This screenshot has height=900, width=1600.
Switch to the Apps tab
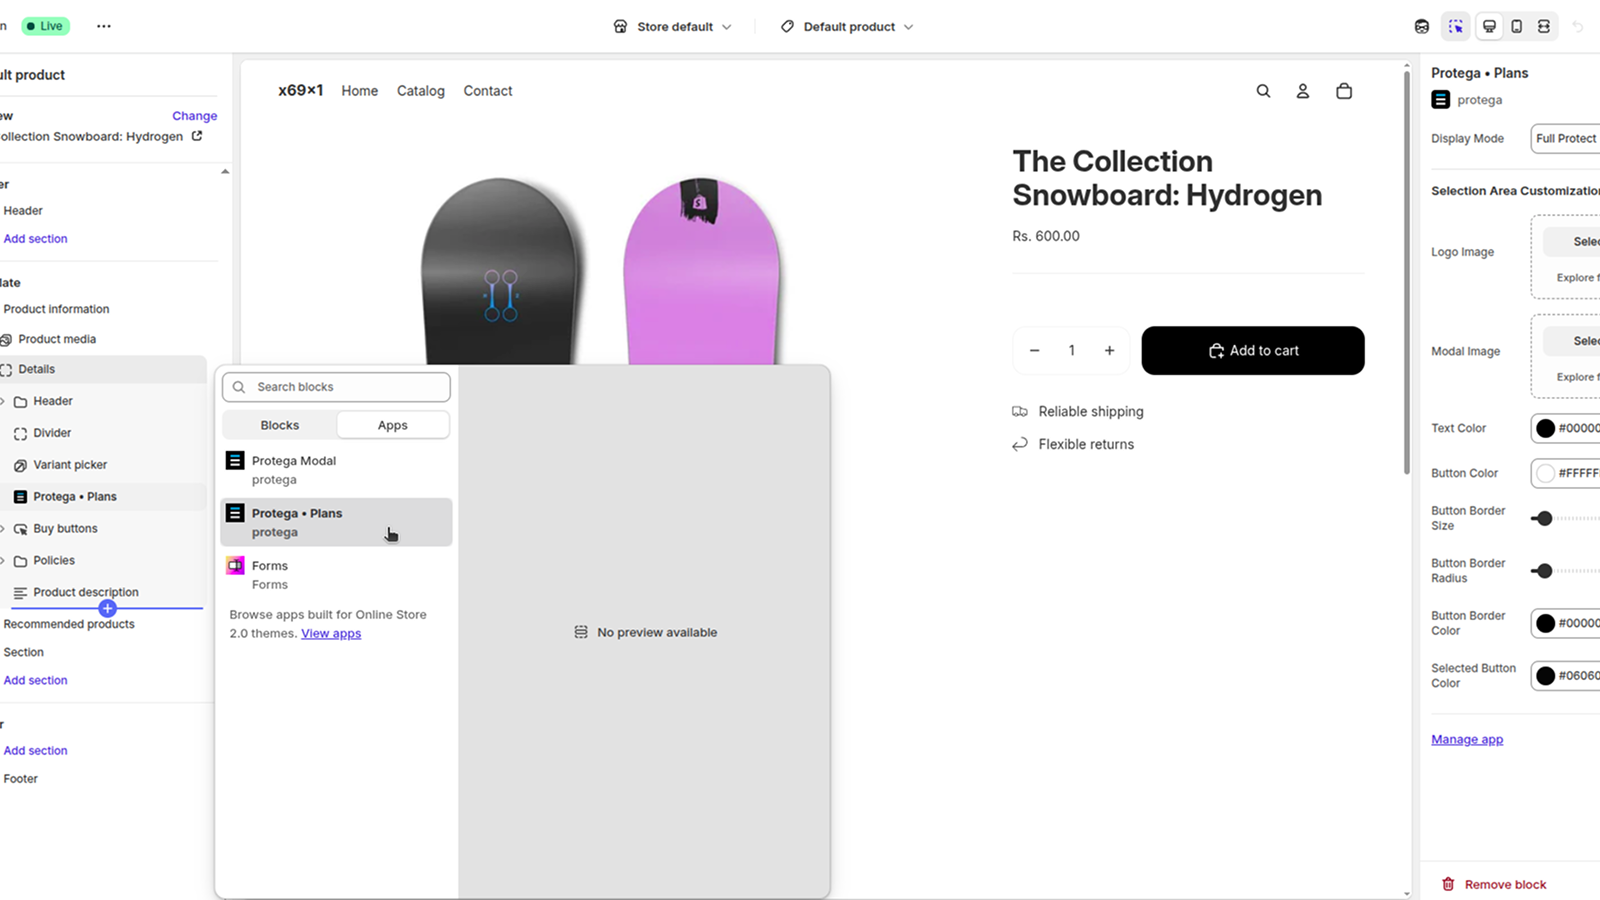pyautogui.click(x=392, y=425)
